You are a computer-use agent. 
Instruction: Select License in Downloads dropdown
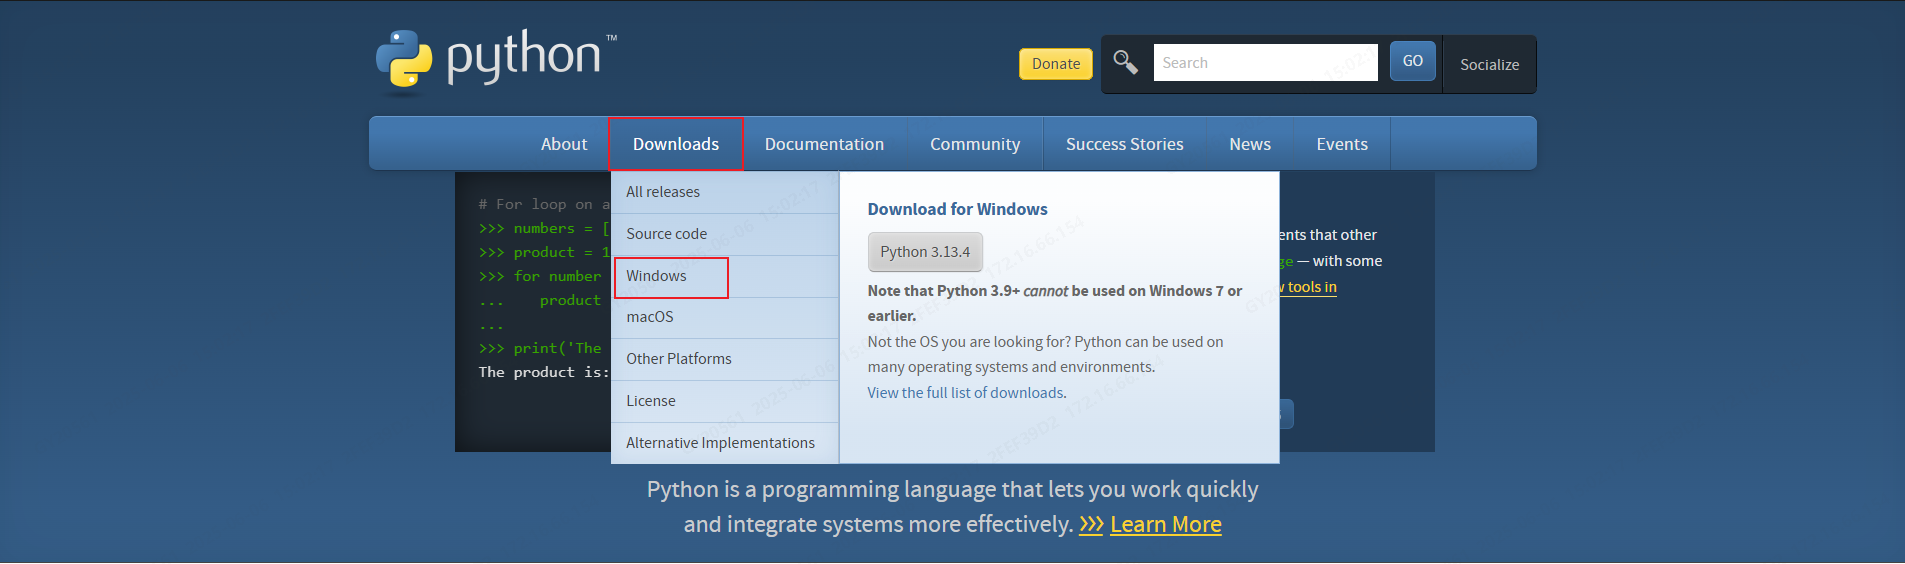[x=725, y=401]
